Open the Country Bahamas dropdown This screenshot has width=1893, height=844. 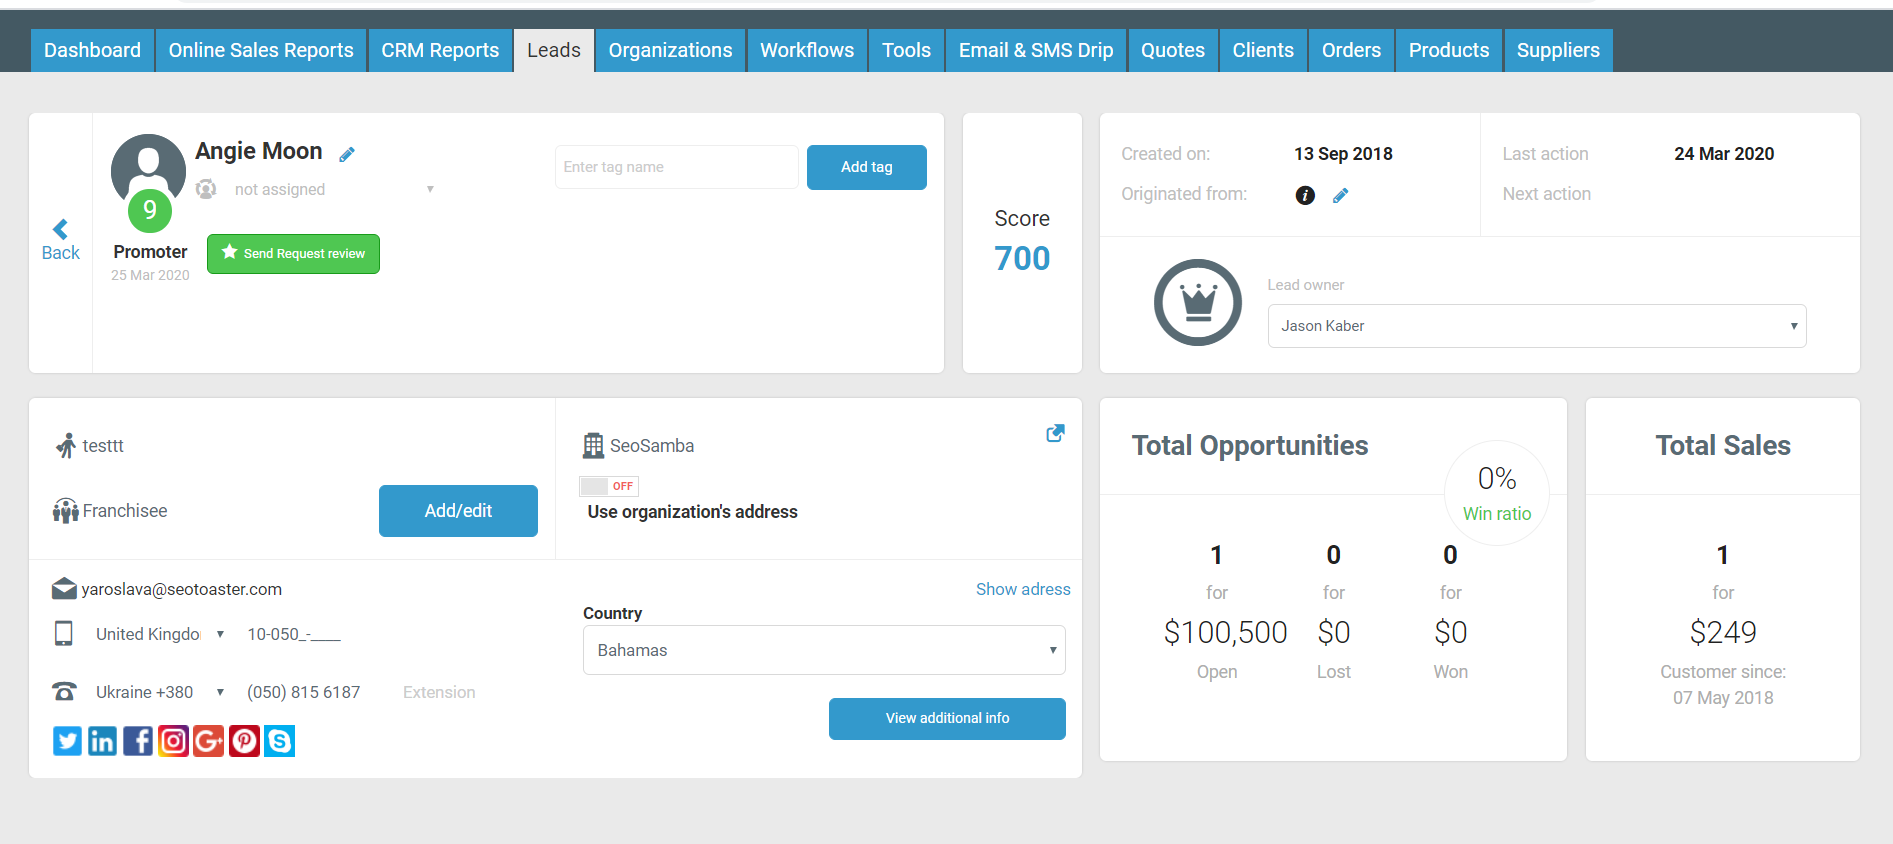[x=824, y=650]
